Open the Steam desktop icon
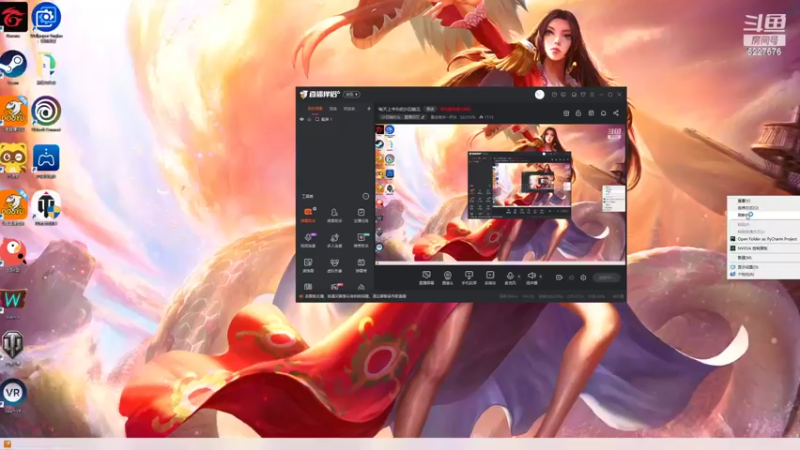800x450 pixels. [13, 67]
